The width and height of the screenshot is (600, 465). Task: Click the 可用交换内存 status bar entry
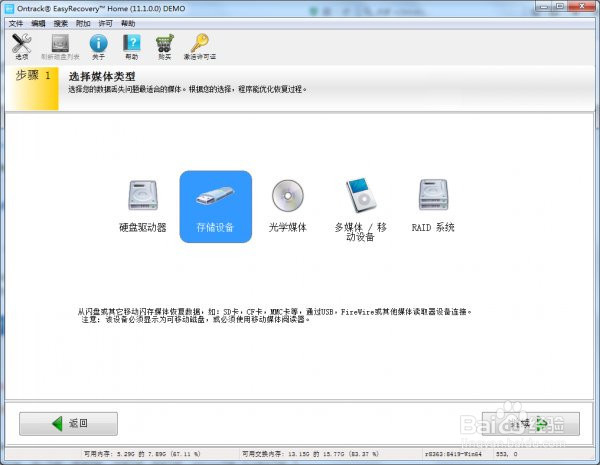[310, 454]
